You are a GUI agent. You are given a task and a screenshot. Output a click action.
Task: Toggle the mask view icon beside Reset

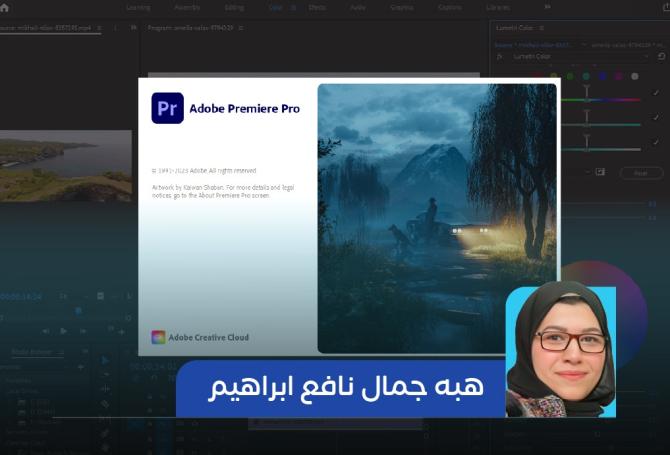click(x=600, y=172)
